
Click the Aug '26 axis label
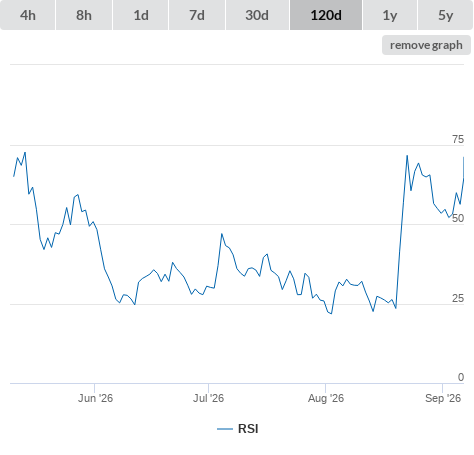[326, 398]
